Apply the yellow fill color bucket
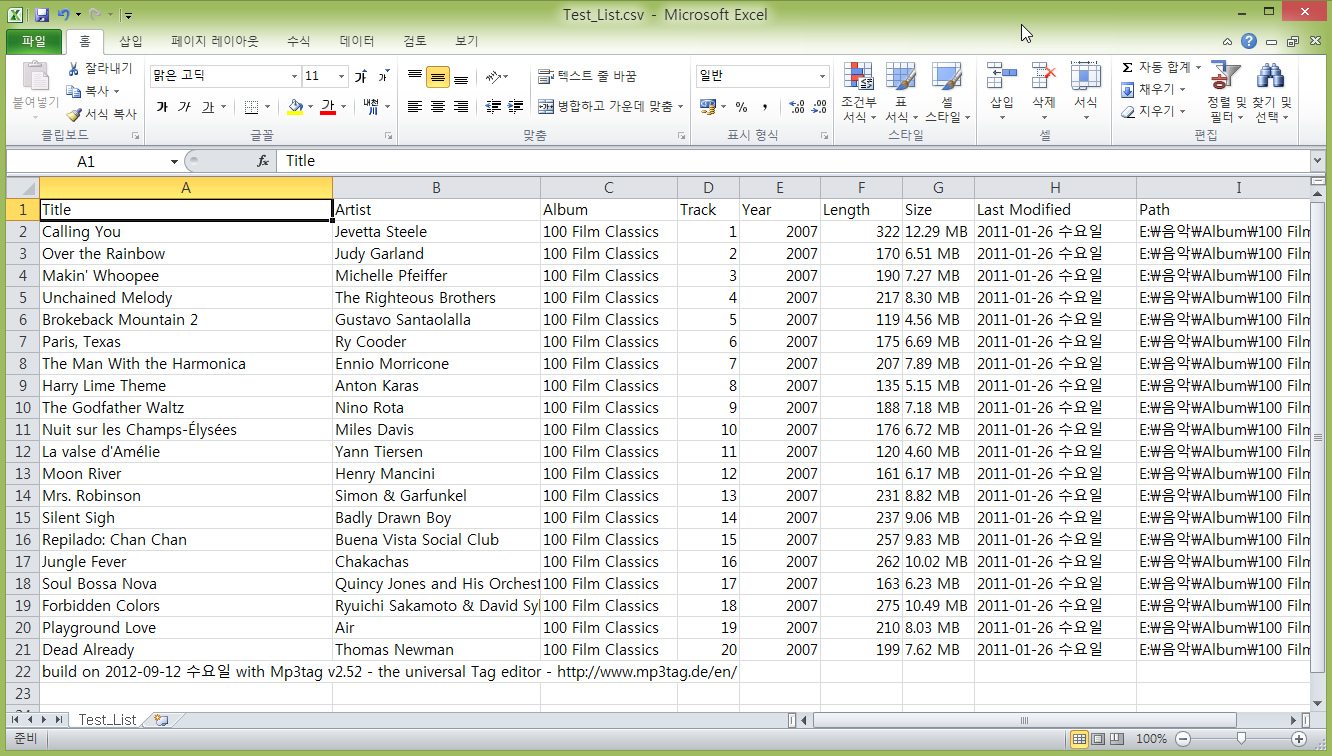 [x=295, y=106]
